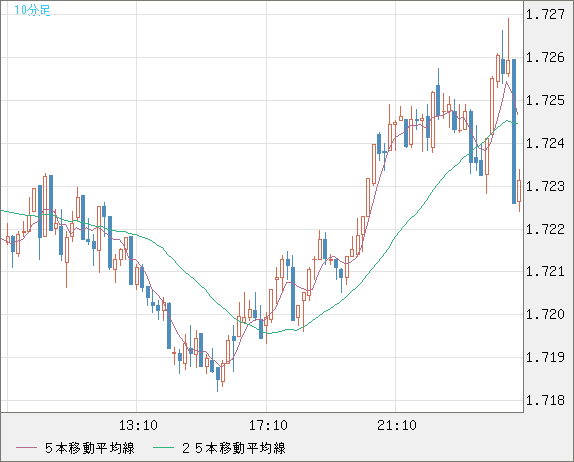Click the 1.727 price axis label
This screenshot has height=462, width=574.
(545, 14)
